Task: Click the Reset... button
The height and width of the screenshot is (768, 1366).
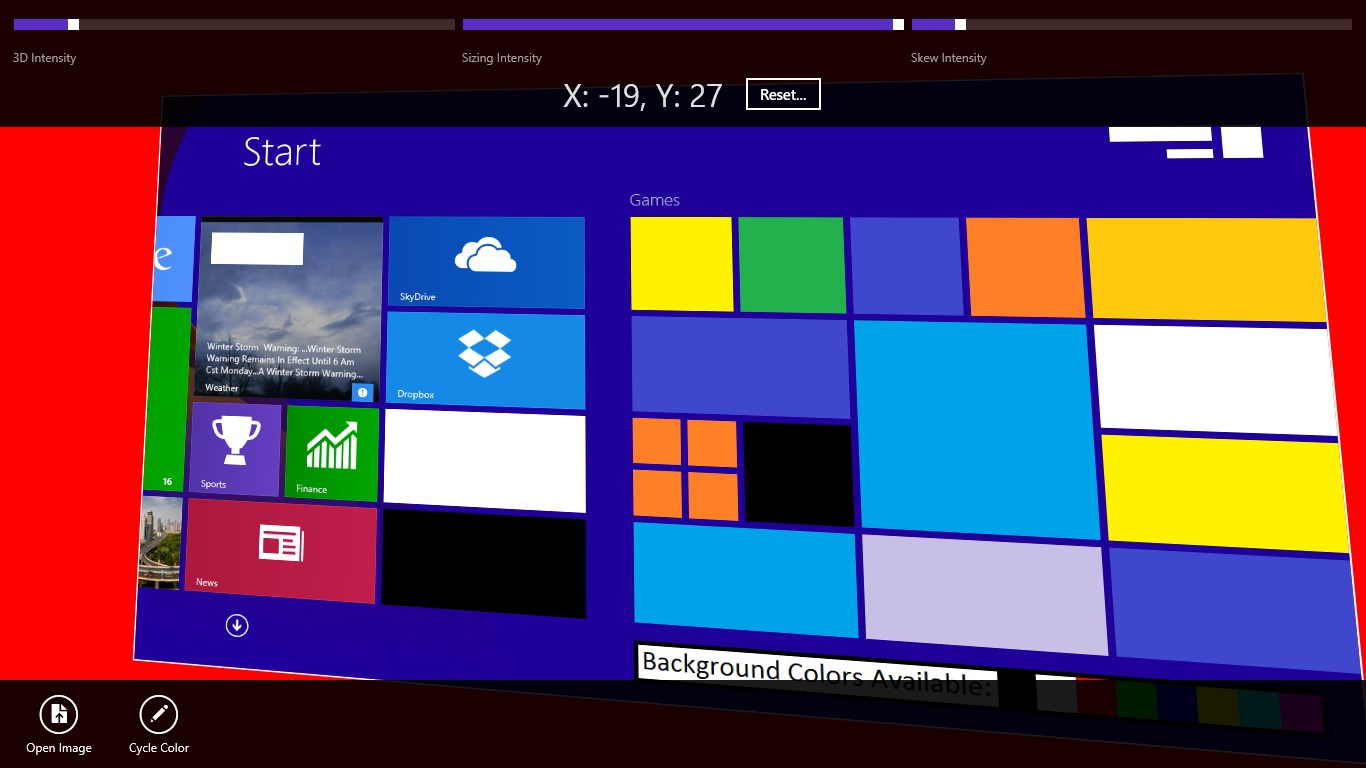Action: (x=783, y=95)
